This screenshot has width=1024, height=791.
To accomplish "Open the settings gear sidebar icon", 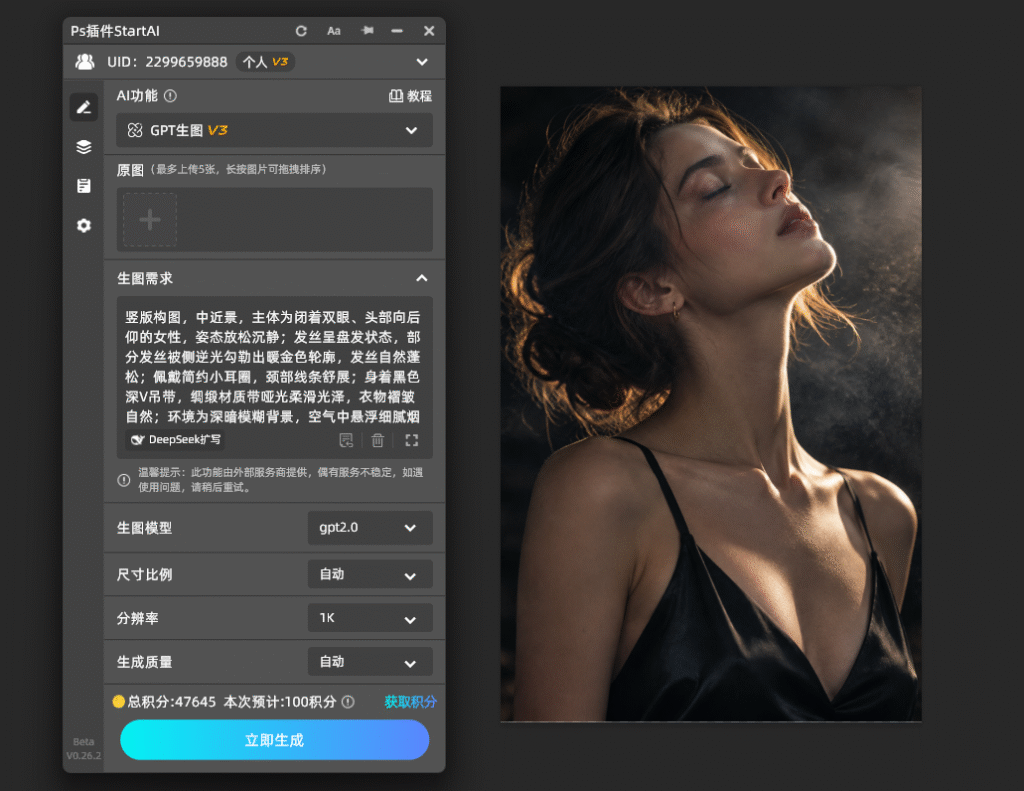I will (x=84, y=225).
